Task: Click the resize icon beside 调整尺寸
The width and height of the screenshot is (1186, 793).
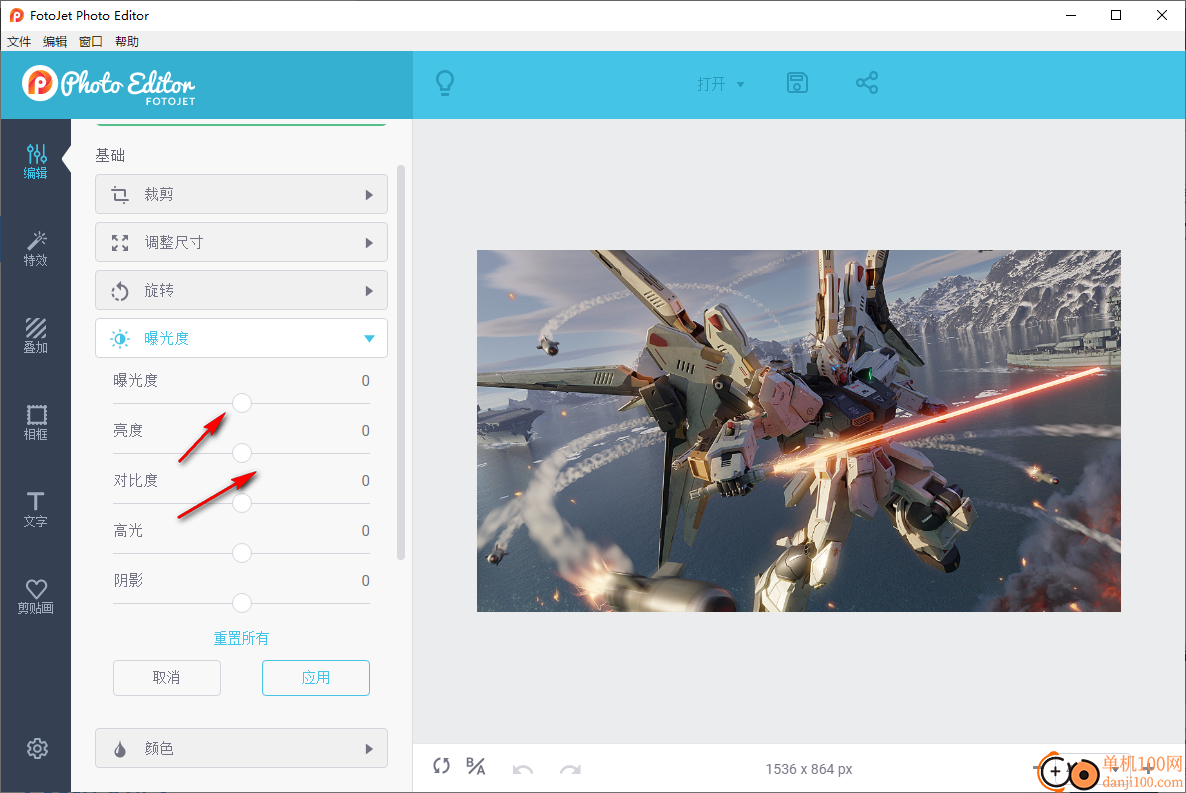Action: tap(120, 243)
